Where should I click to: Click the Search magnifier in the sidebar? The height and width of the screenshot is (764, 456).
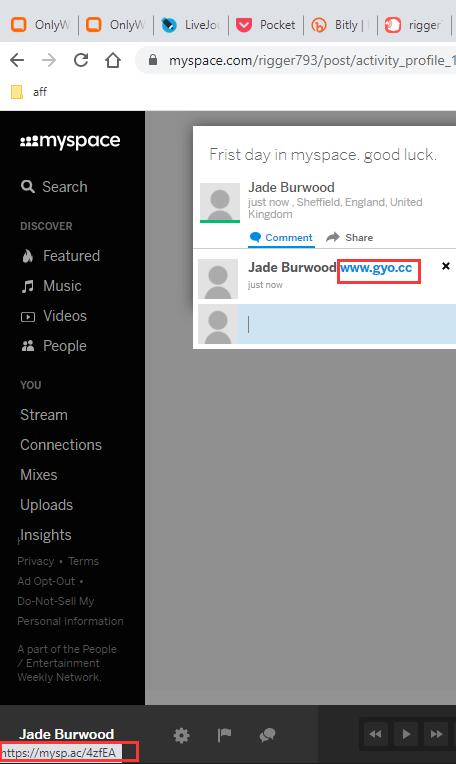(28, 187)
